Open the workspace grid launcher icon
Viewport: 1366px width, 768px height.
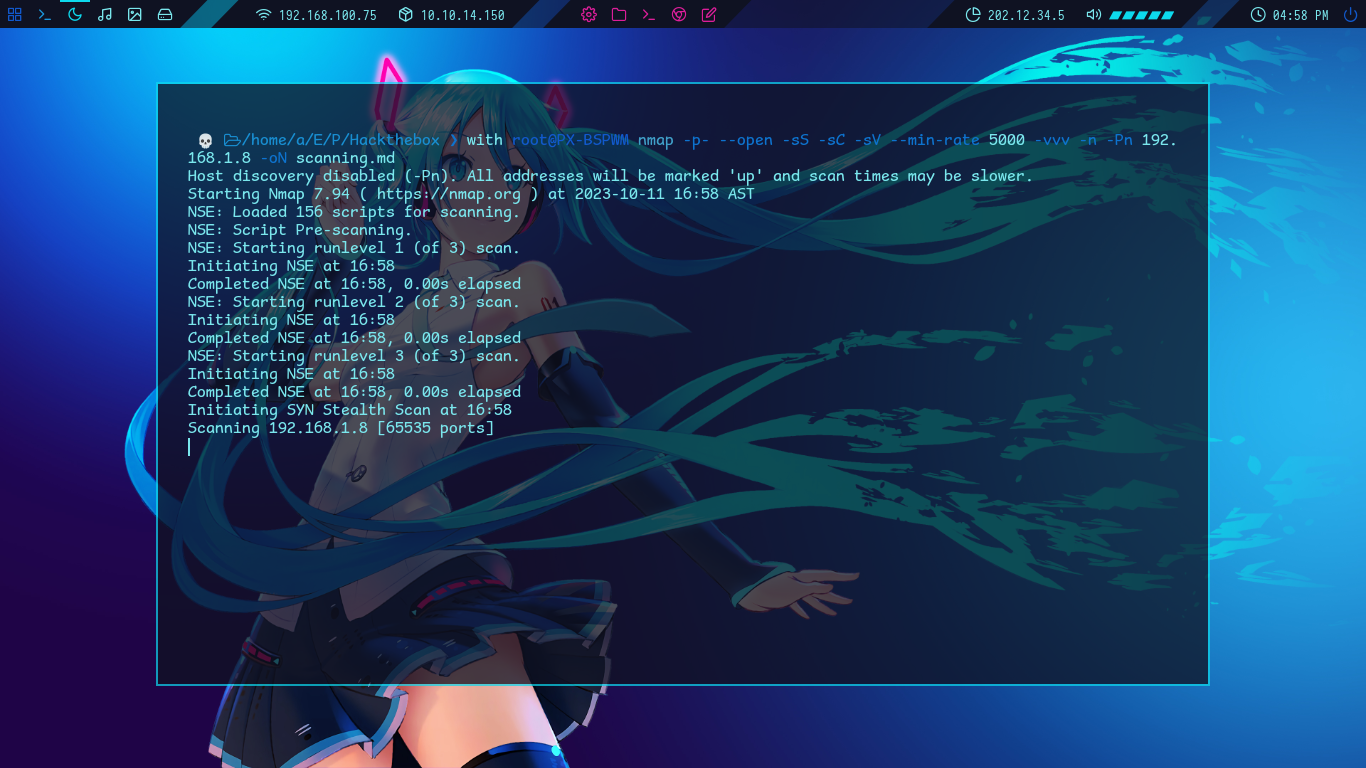pos(14,14)
